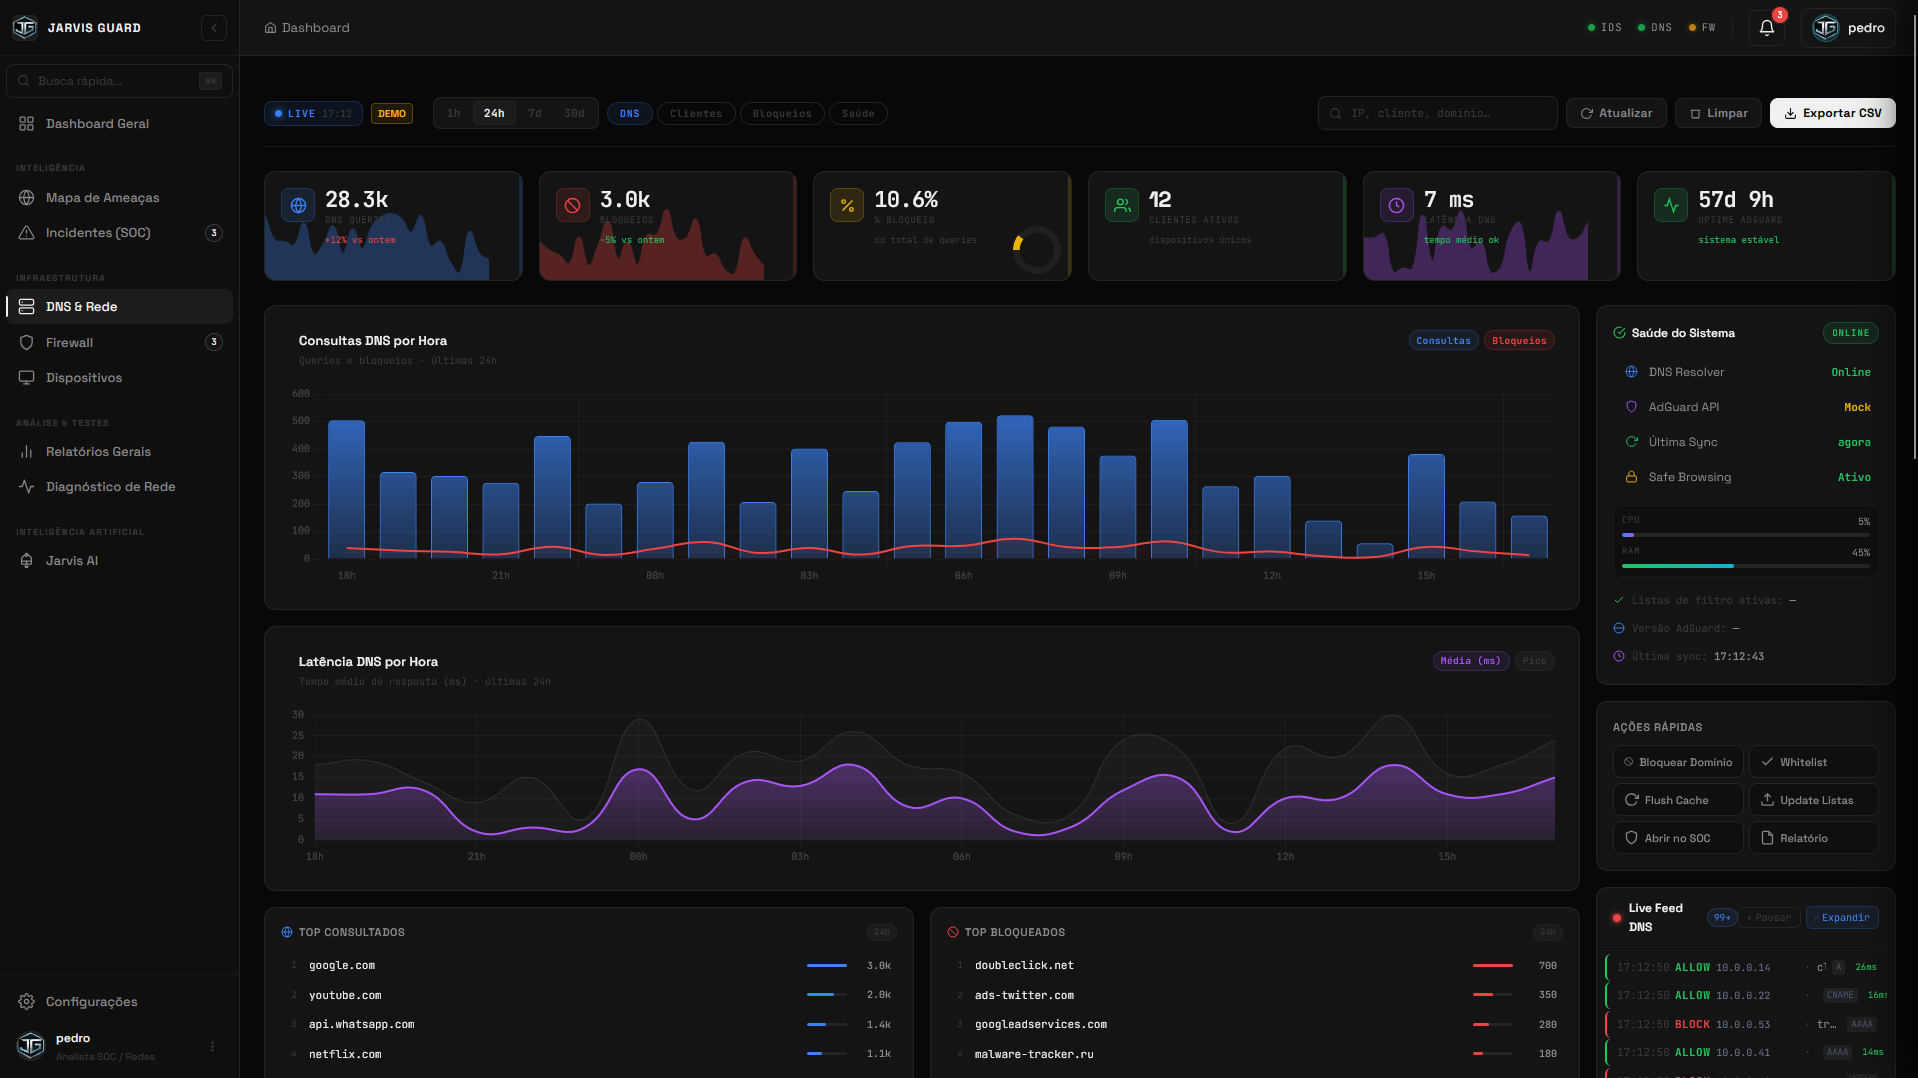The width and height of the screenshot is (1918, 1078).
Task: Toggle the Bloqueios chart series
Action: click(x=1518, y=341)
